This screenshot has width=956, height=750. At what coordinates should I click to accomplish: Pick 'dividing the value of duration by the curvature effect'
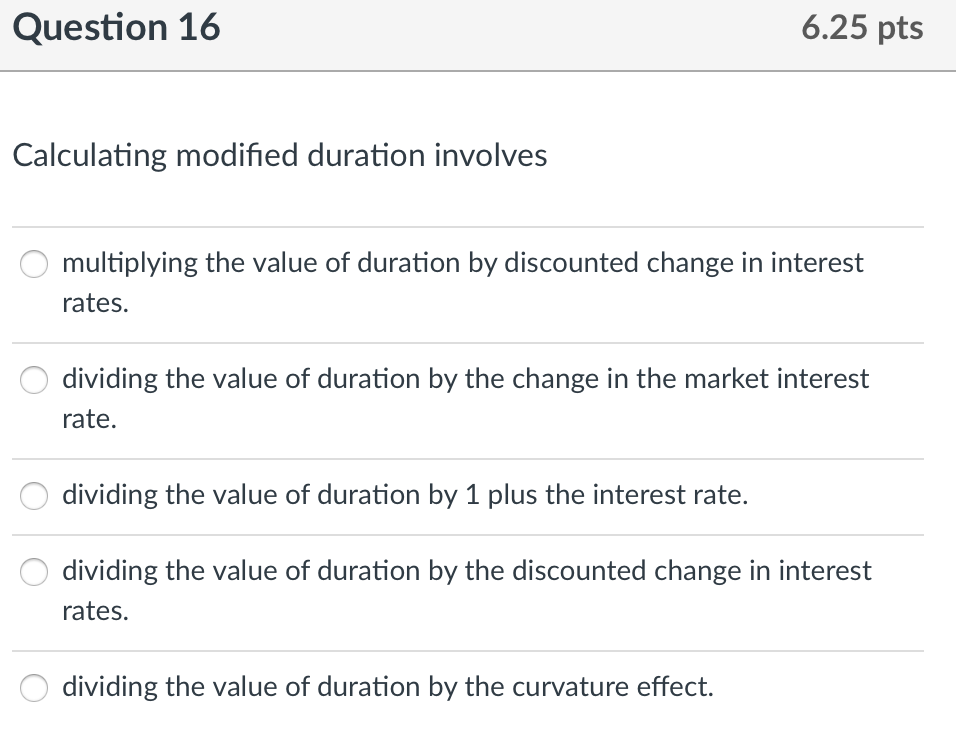click(x=33, y=688)
